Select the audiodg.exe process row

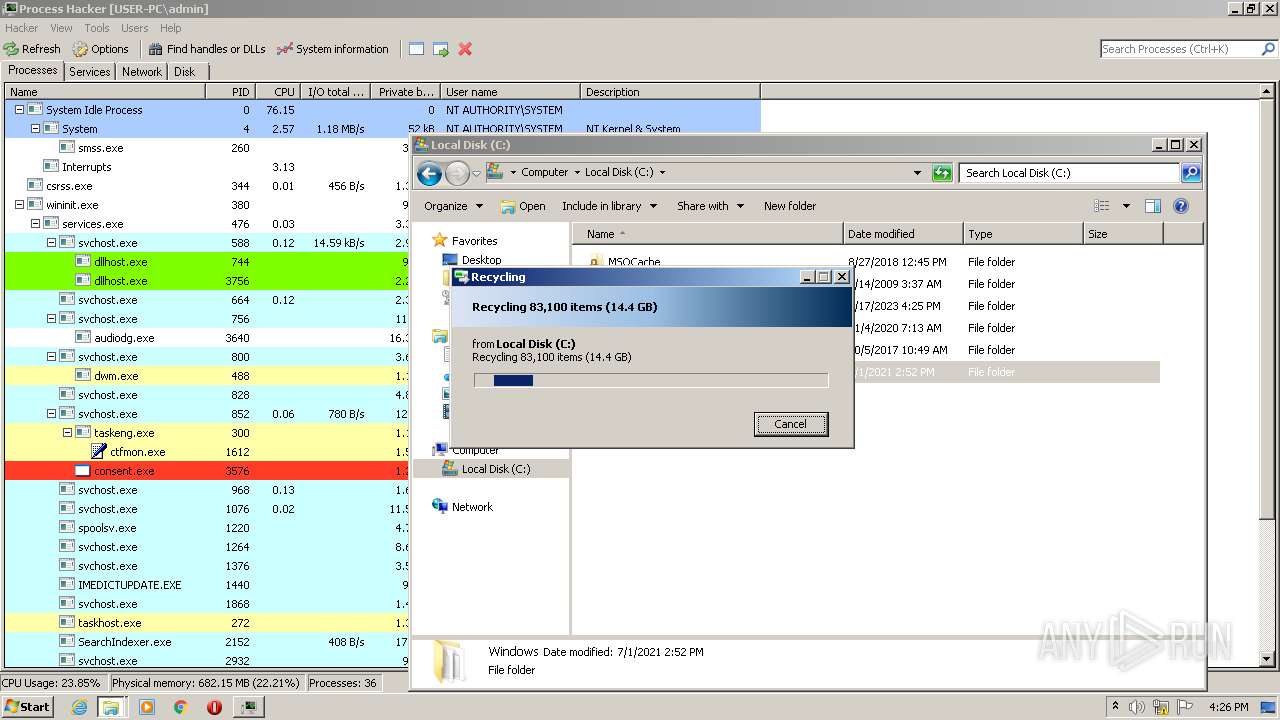pyautogui.click(x=208, y=338)
